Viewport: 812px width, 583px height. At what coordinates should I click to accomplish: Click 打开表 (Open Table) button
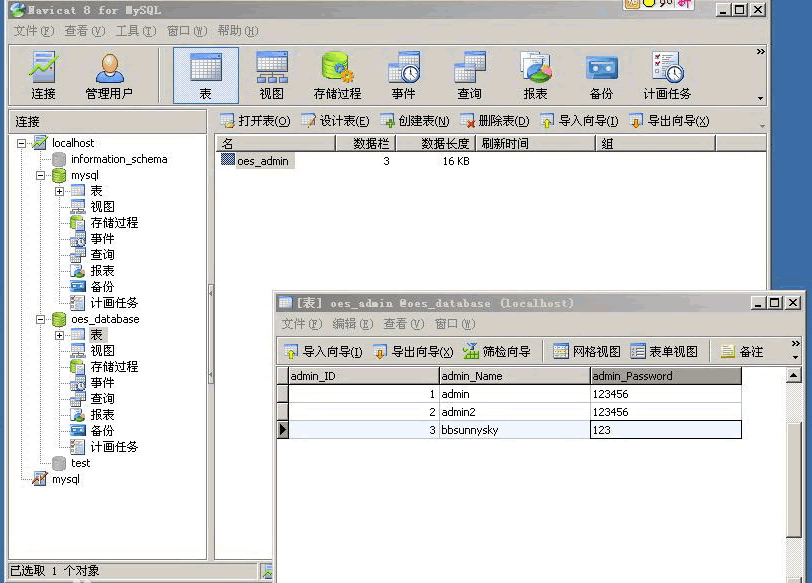[255, 121]
